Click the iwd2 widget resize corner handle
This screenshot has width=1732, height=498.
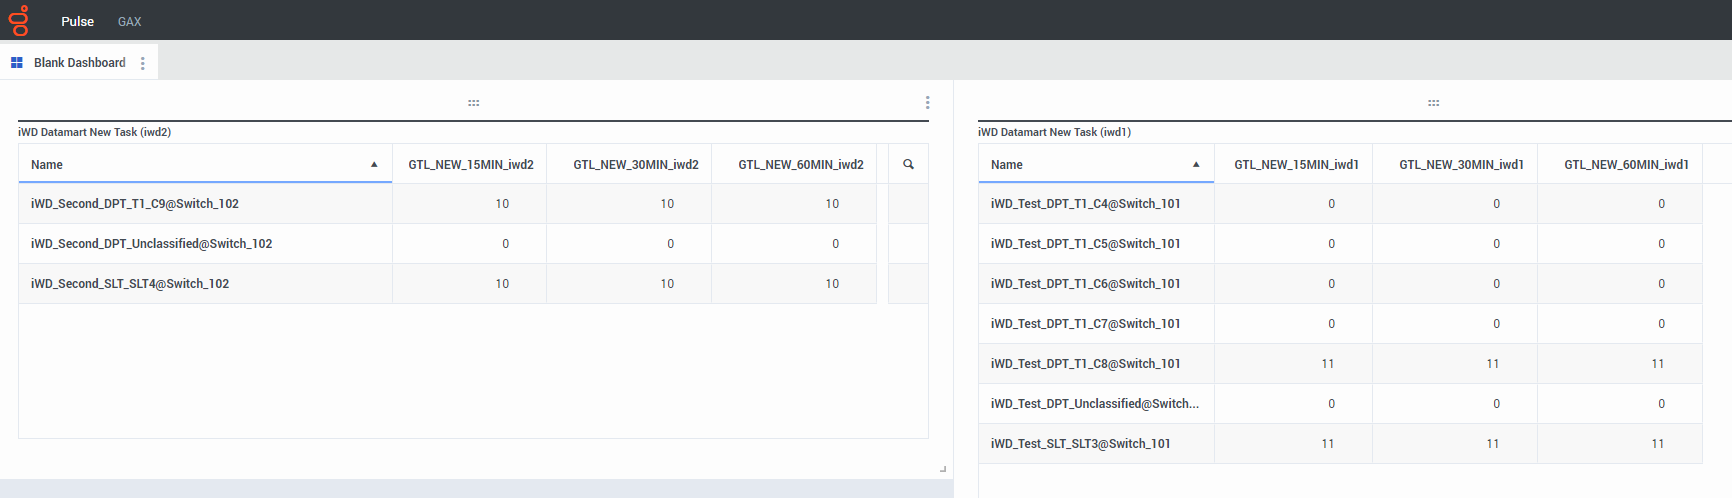point(942,468)
